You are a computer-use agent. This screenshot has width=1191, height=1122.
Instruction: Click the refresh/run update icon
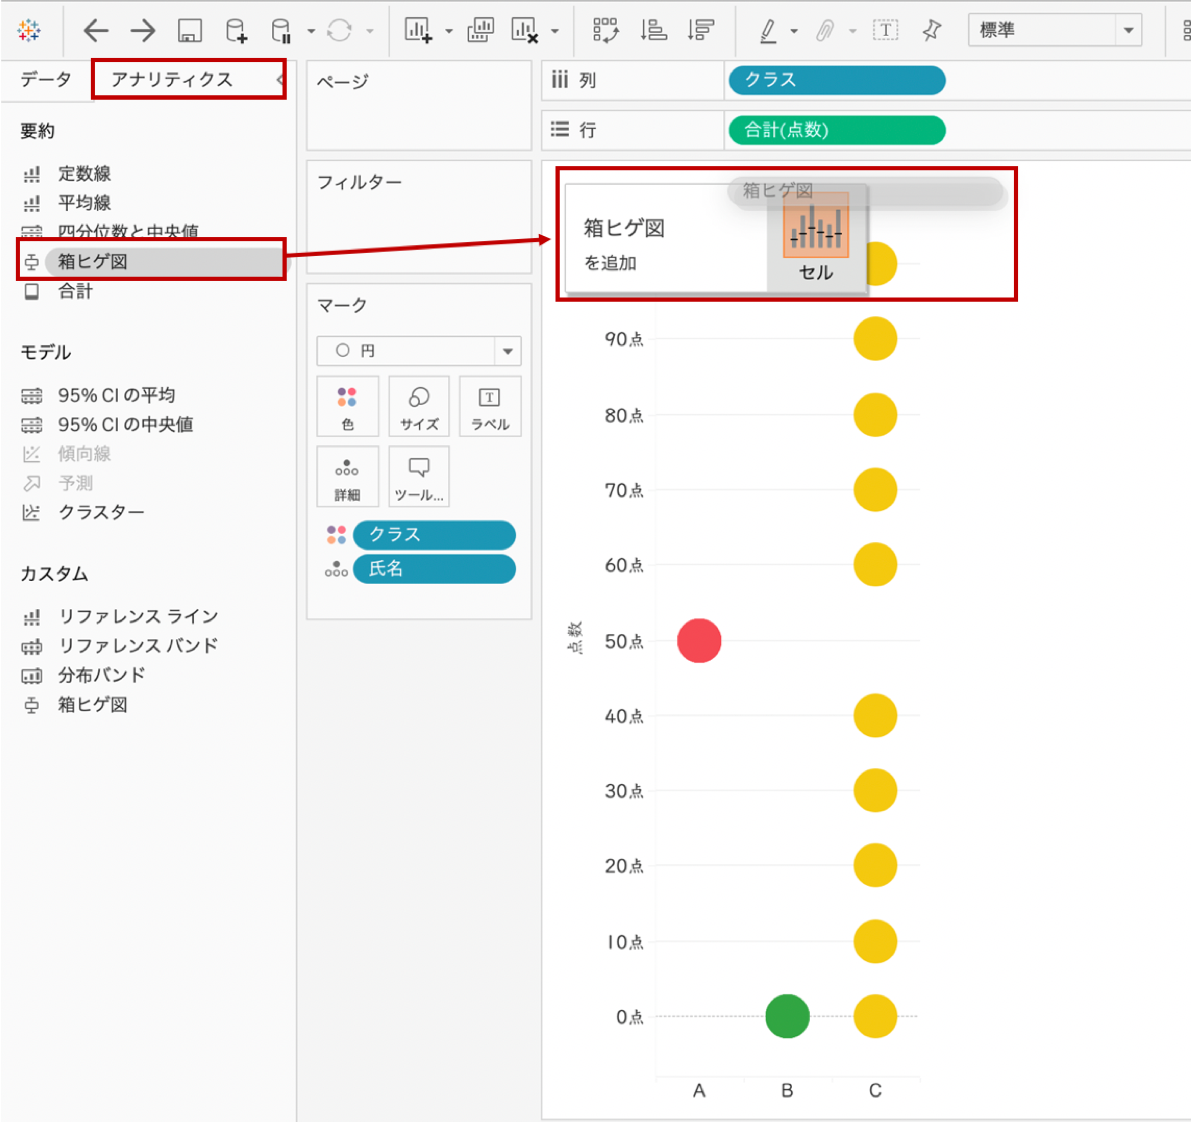click(340, 30)
